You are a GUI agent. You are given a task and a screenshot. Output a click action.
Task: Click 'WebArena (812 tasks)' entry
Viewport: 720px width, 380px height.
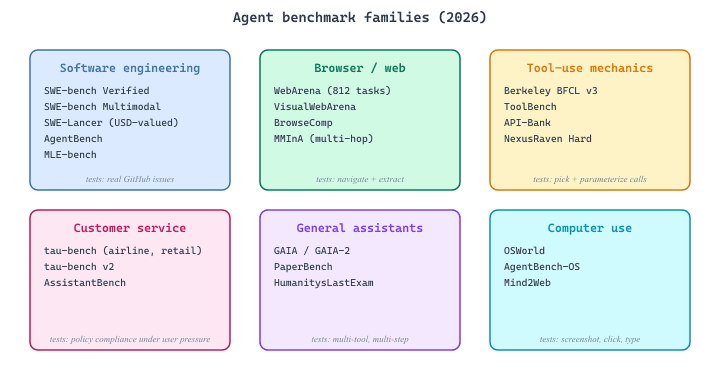(332, 90)
